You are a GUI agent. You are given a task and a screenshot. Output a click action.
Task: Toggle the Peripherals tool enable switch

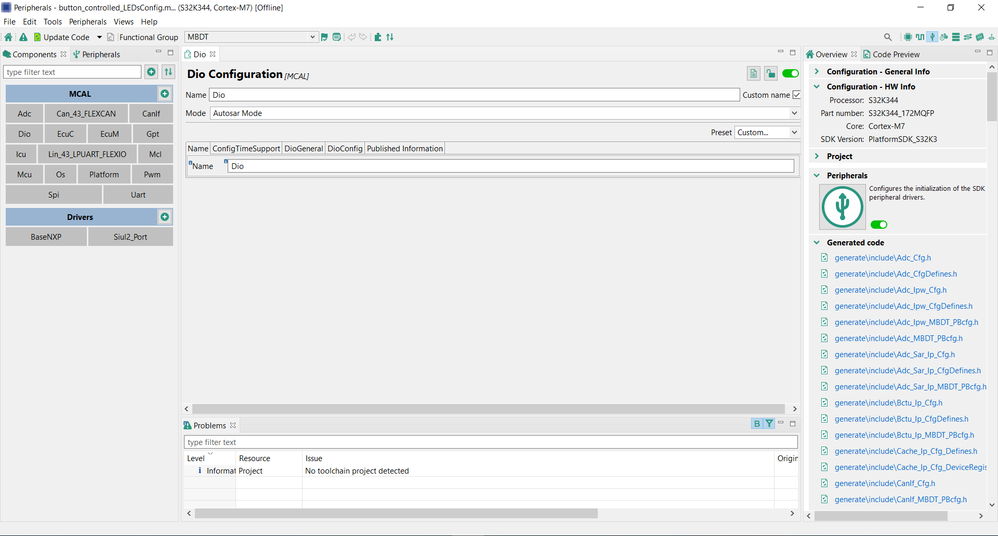coord(879,225)
